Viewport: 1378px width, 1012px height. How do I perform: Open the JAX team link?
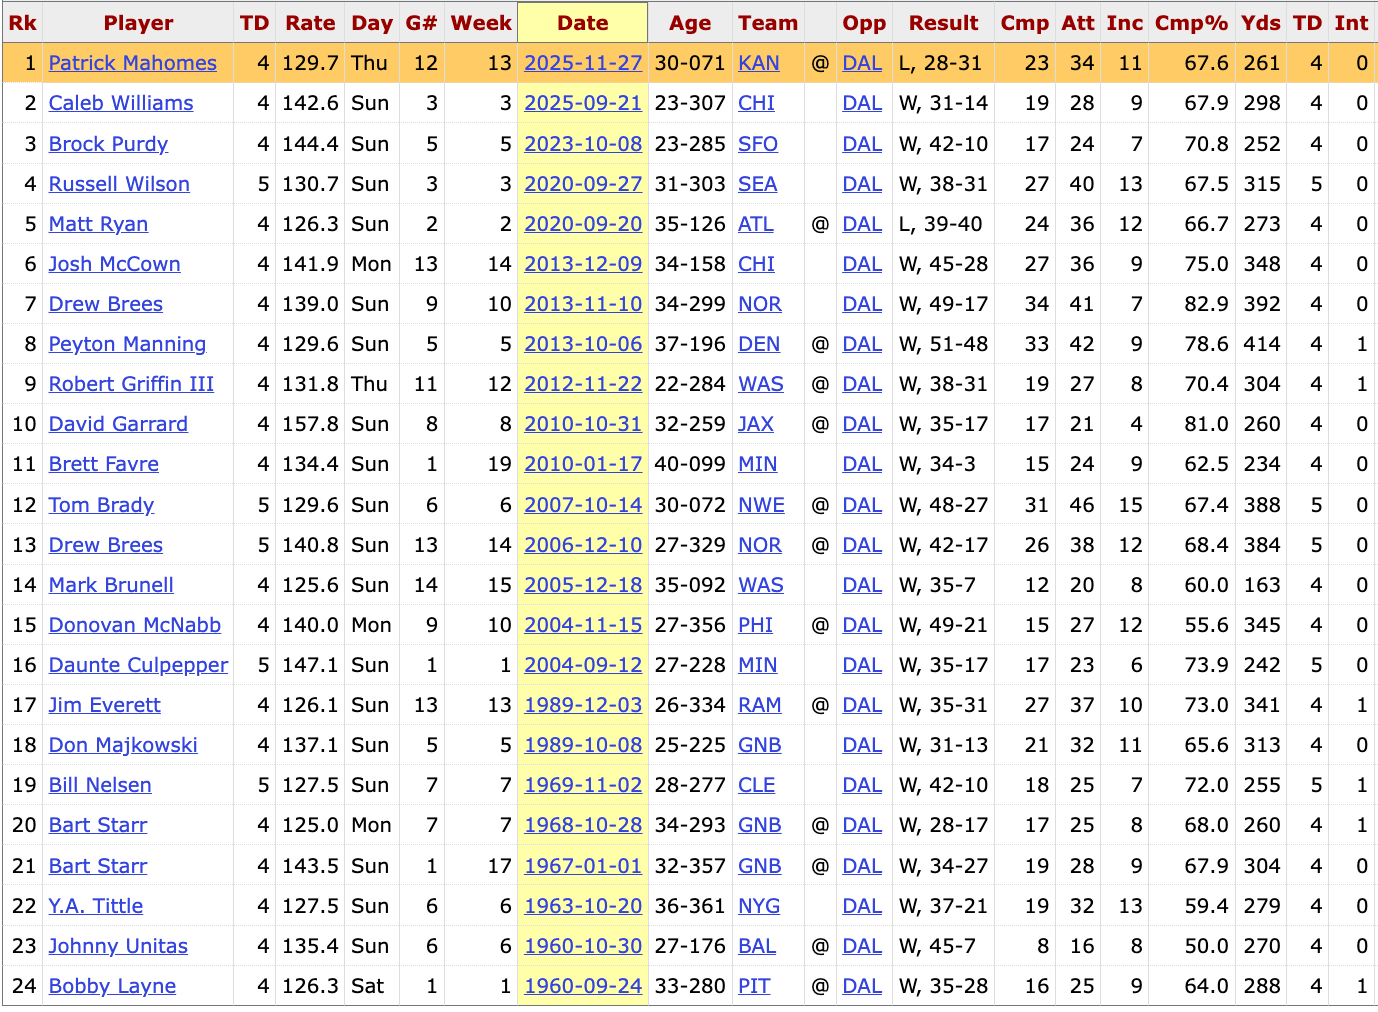756,424
